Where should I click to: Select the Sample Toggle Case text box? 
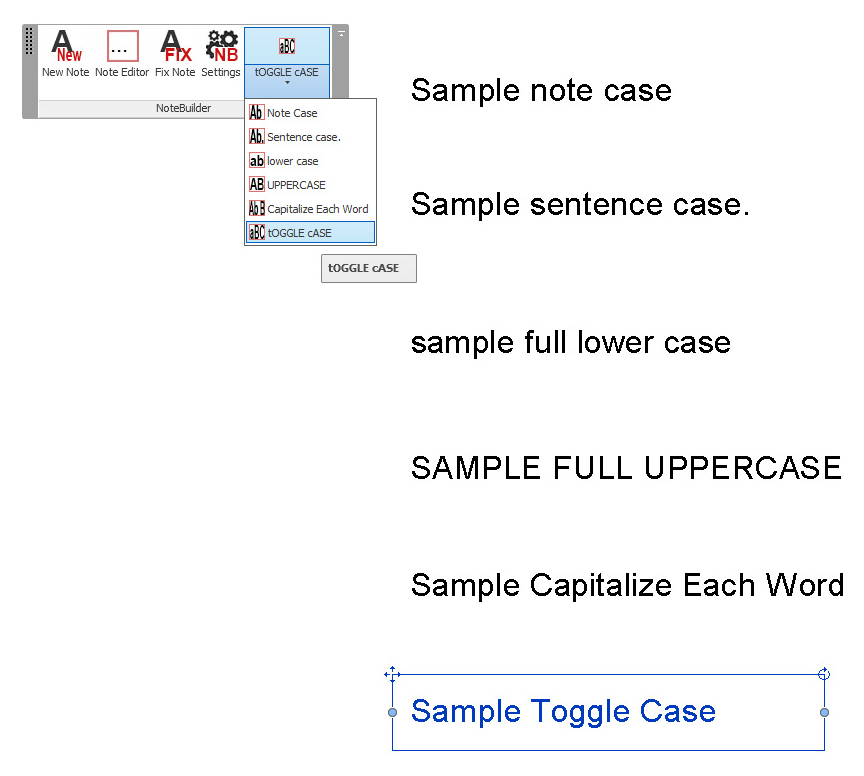coord(563,712)
